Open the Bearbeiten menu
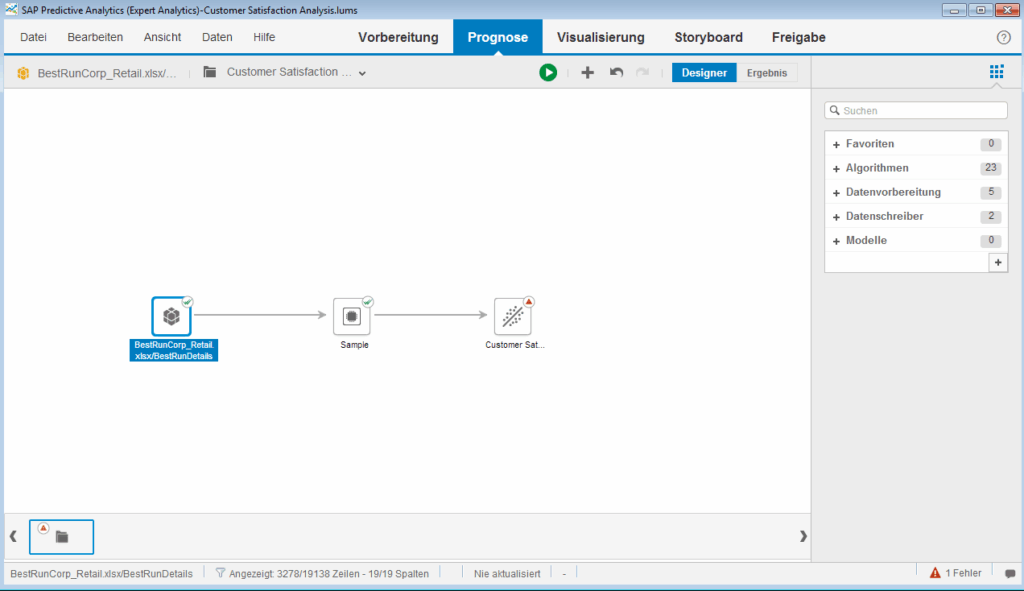 95,37
